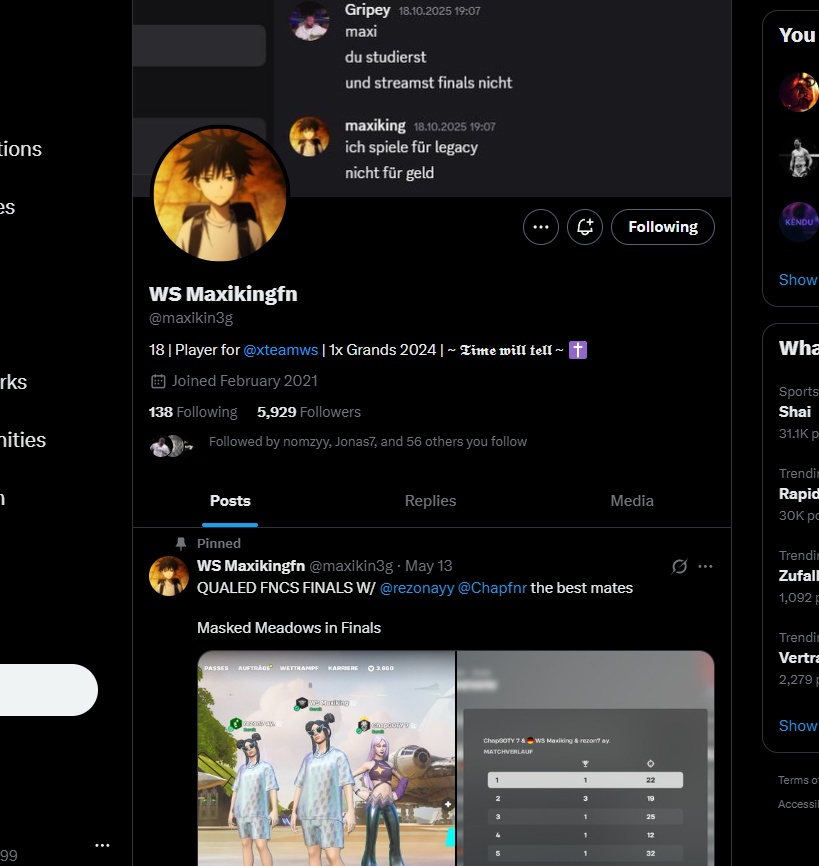This screenshot has height=866, width=819.
Task: Open Notifications in left sidebar
Action: pyautogui.click(x=21, y=149)
